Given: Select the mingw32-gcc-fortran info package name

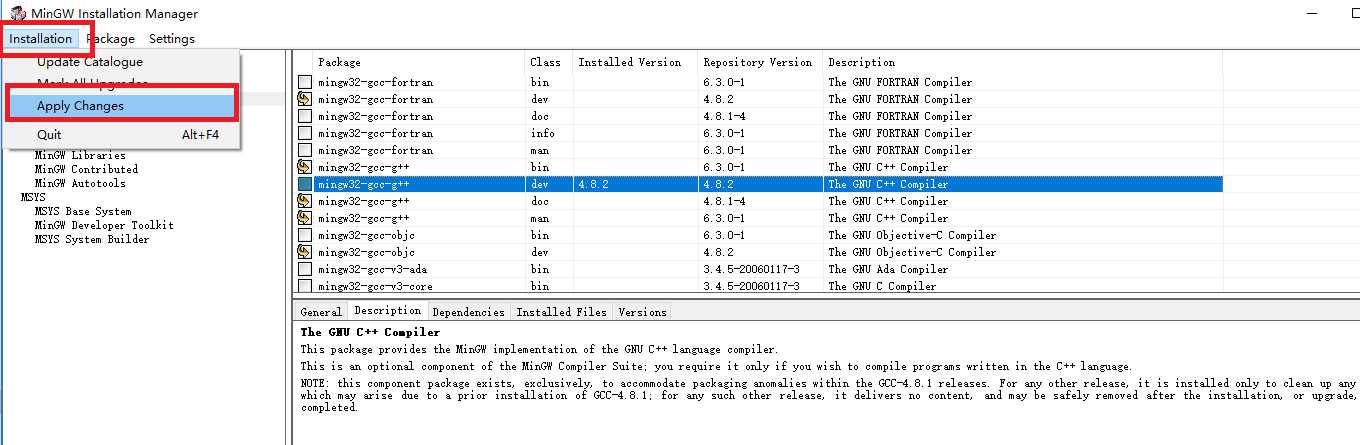Looking at the screenshot, I should pos(375,133).
